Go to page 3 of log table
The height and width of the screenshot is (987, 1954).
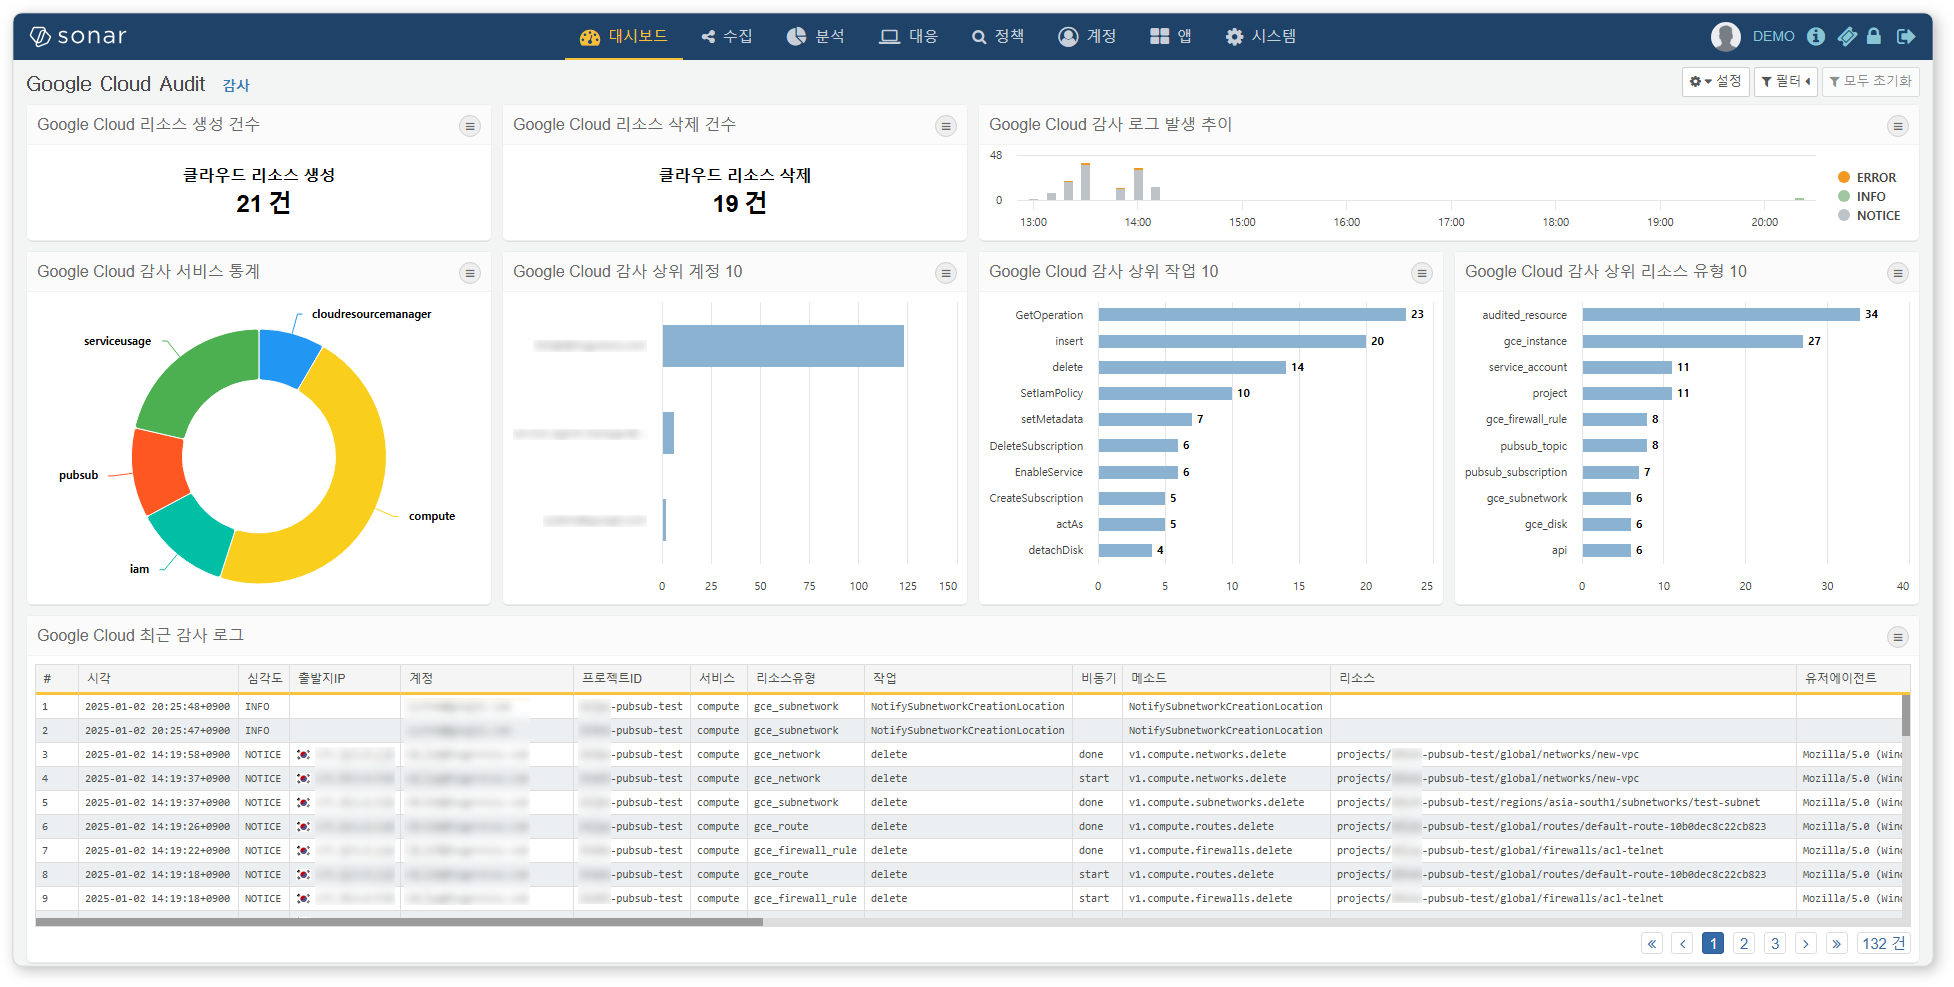pyautogui.click(x=1775, y=943)
